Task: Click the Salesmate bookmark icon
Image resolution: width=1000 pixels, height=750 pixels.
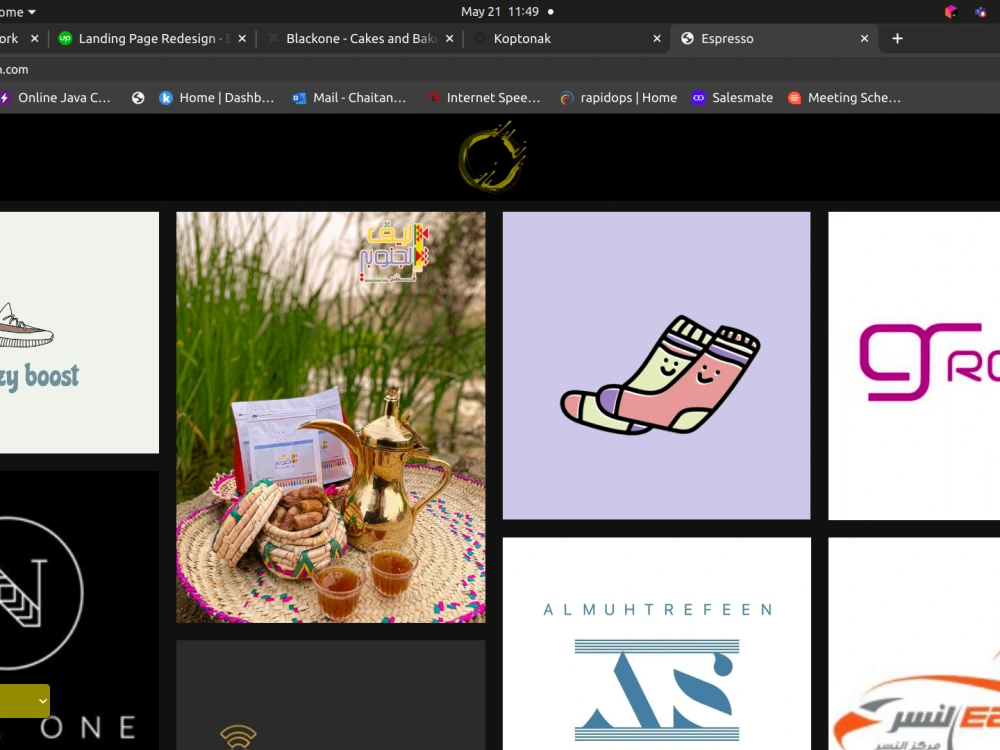Action: click(x=698, y=98)
